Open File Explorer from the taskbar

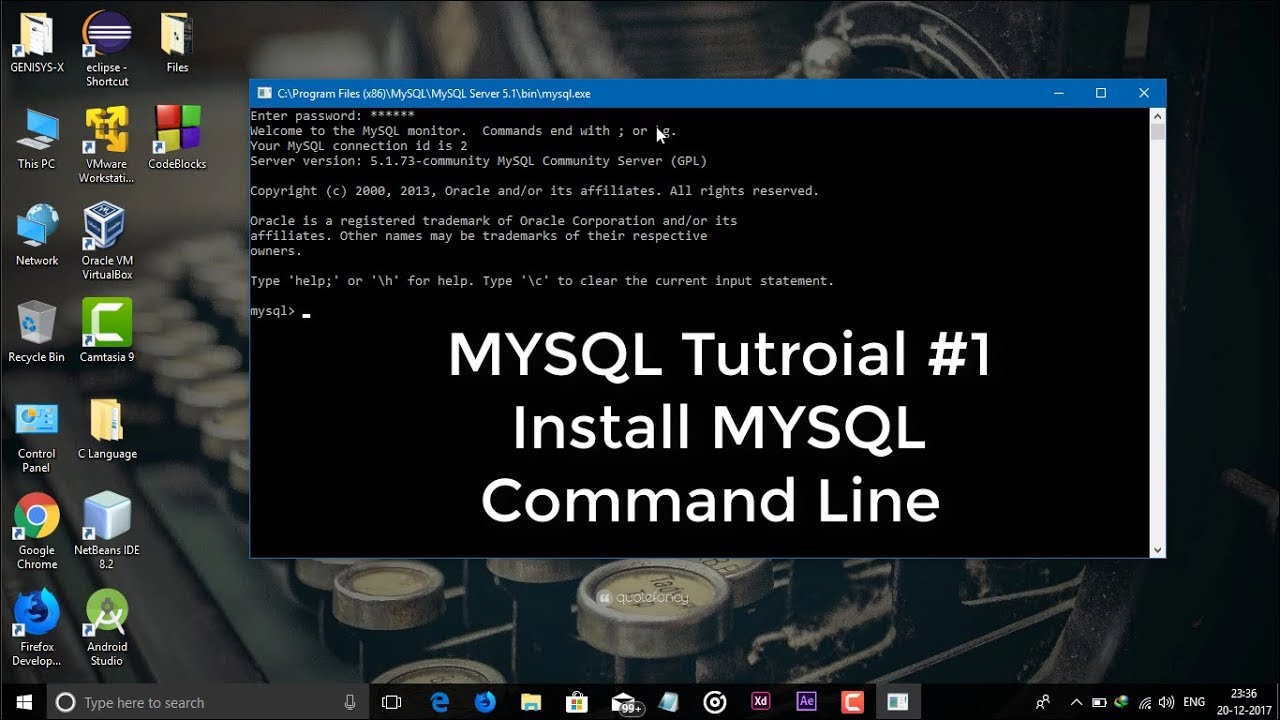[x=531, y=702]
